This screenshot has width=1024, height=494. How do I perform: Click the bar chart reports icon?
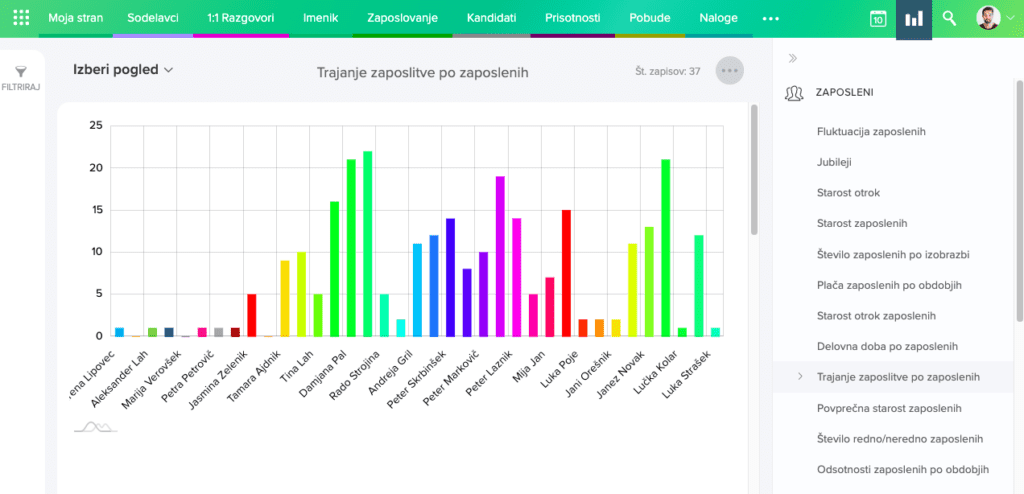coord(913,19)
